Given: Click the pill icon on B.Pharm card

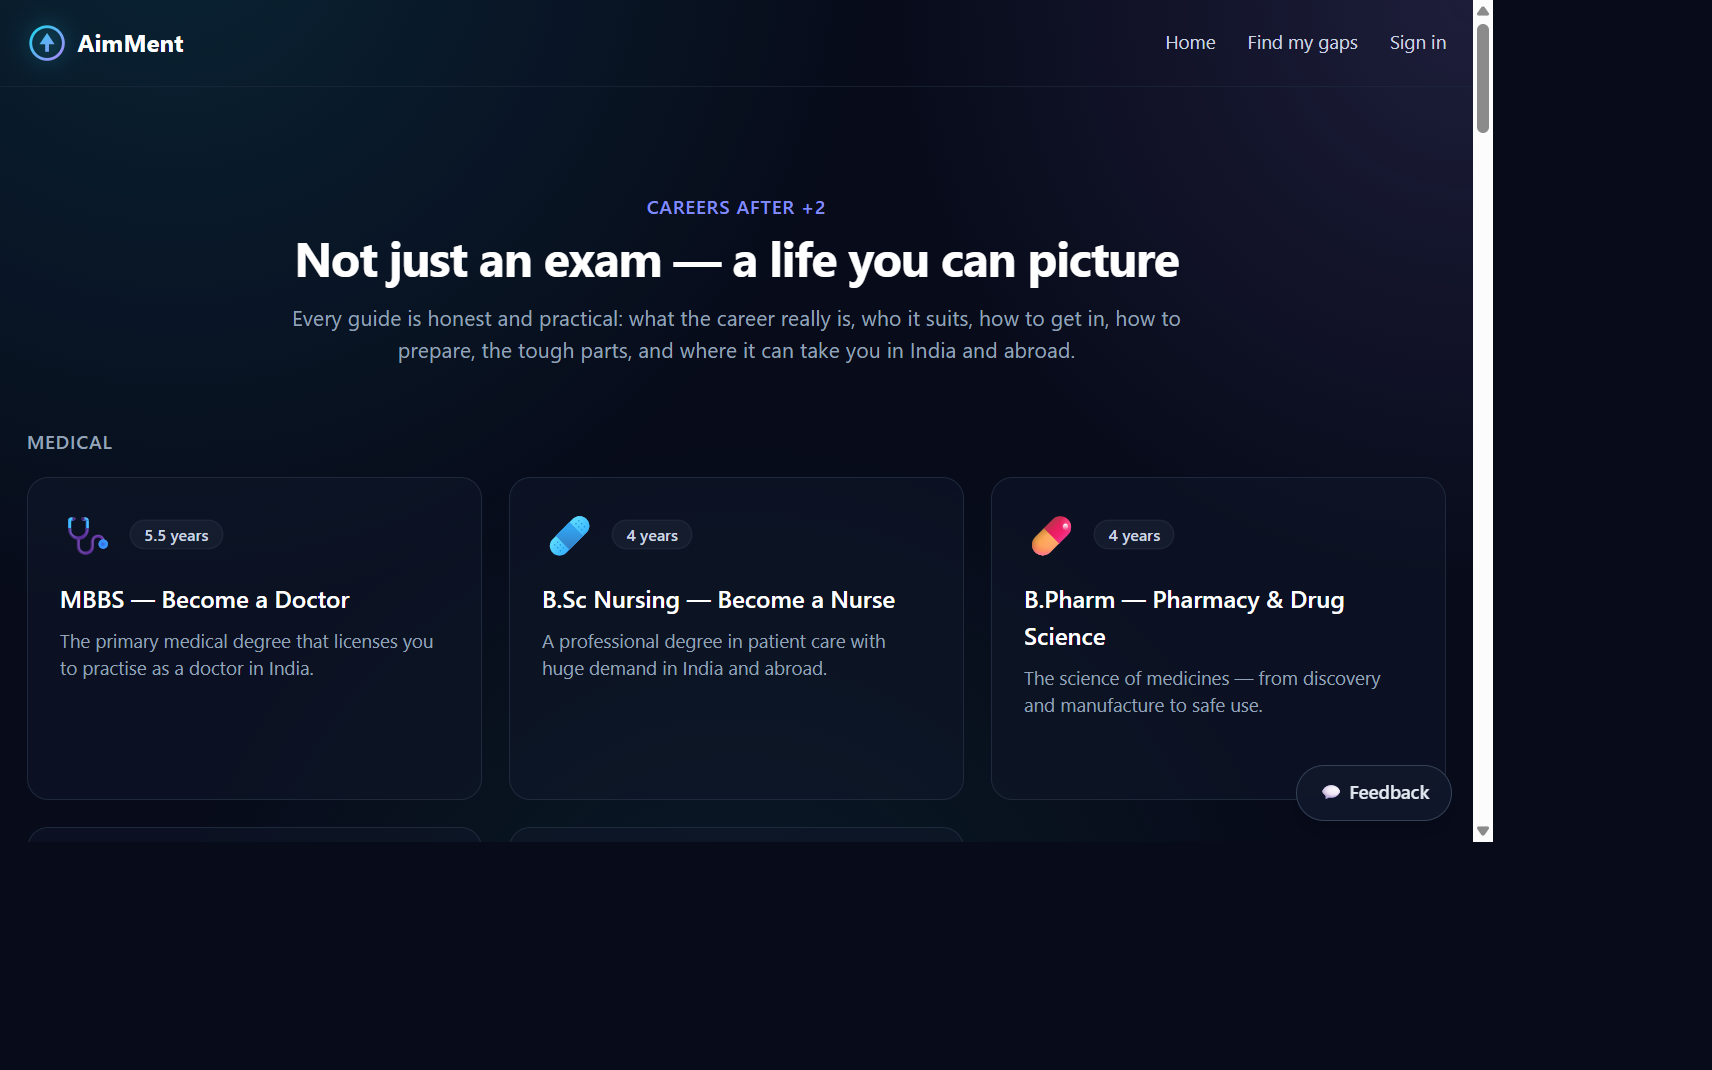Looking at the screenshot, I should coord(1051,535).
